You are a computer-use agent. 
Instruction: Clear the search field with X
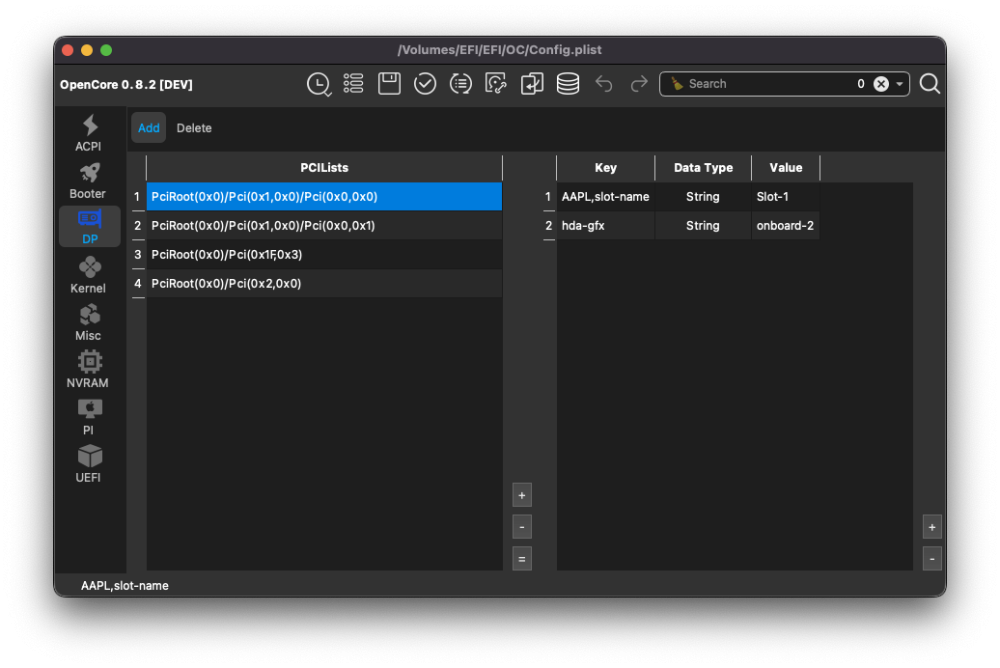click(881, 84)
